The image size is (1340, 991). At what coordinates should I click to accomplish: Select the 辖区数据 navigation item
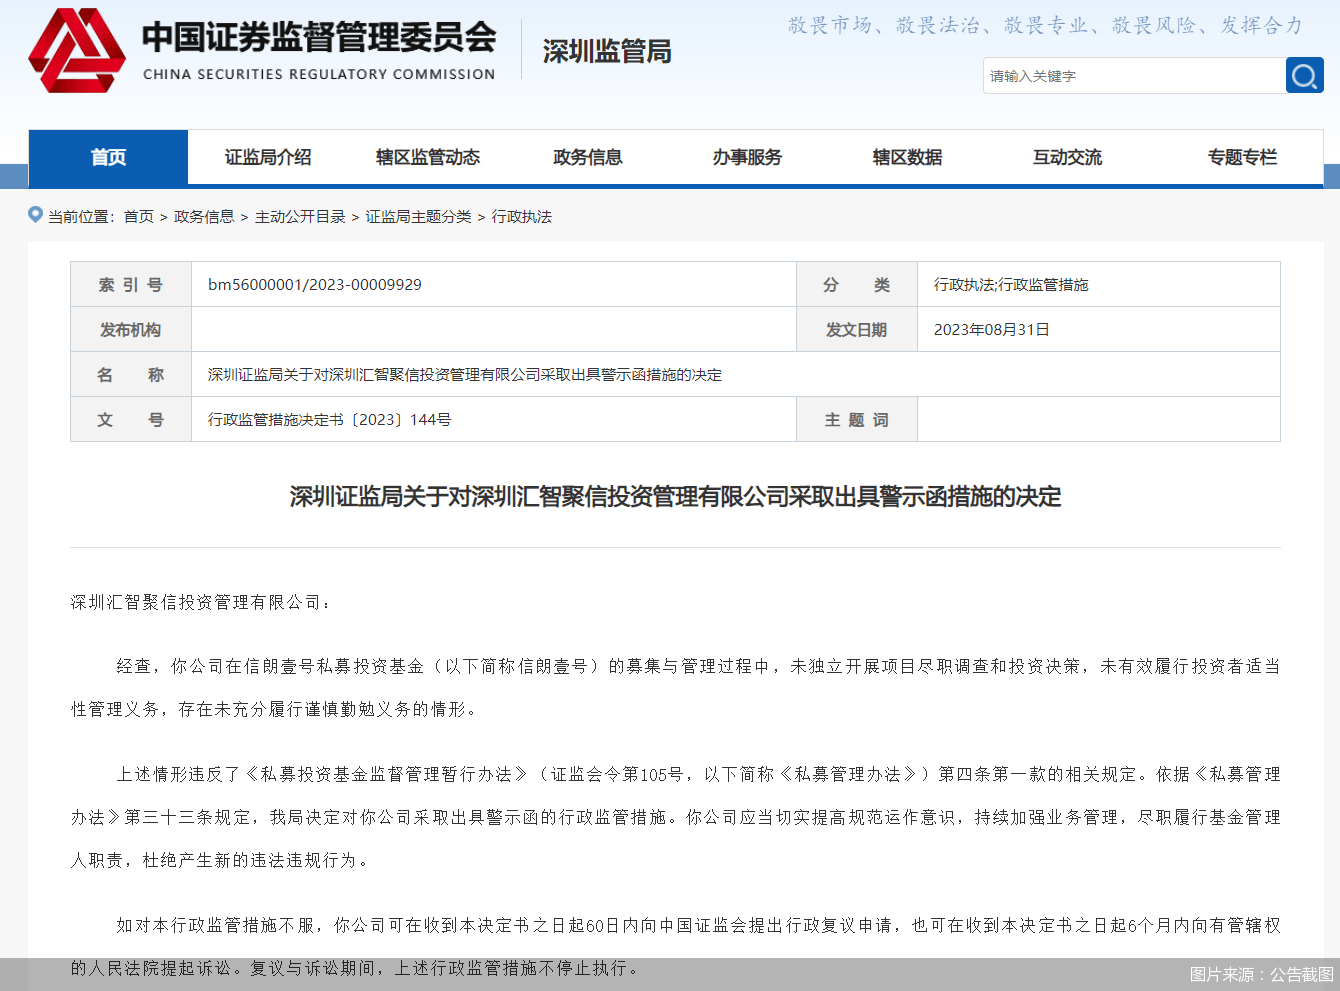coord(908,157)
